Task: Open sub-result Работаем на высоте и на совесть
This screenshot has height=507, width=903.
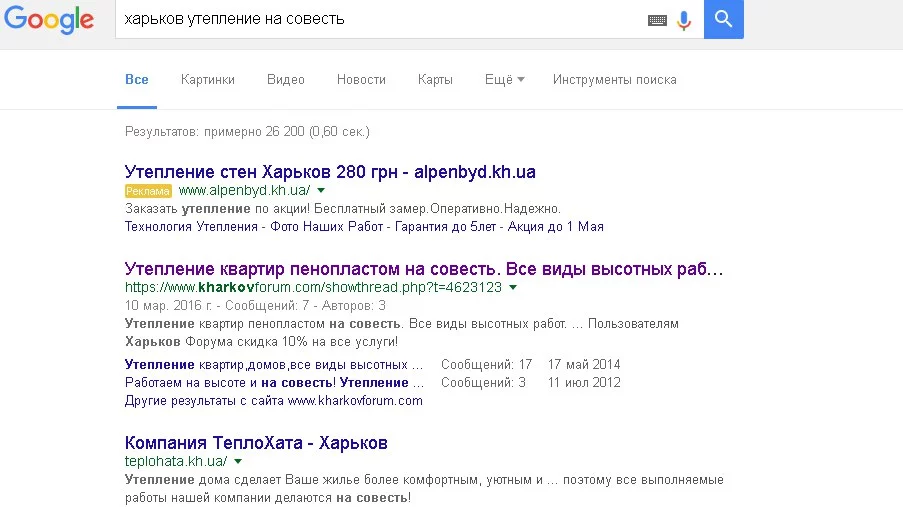Action: tap(274, 383)
